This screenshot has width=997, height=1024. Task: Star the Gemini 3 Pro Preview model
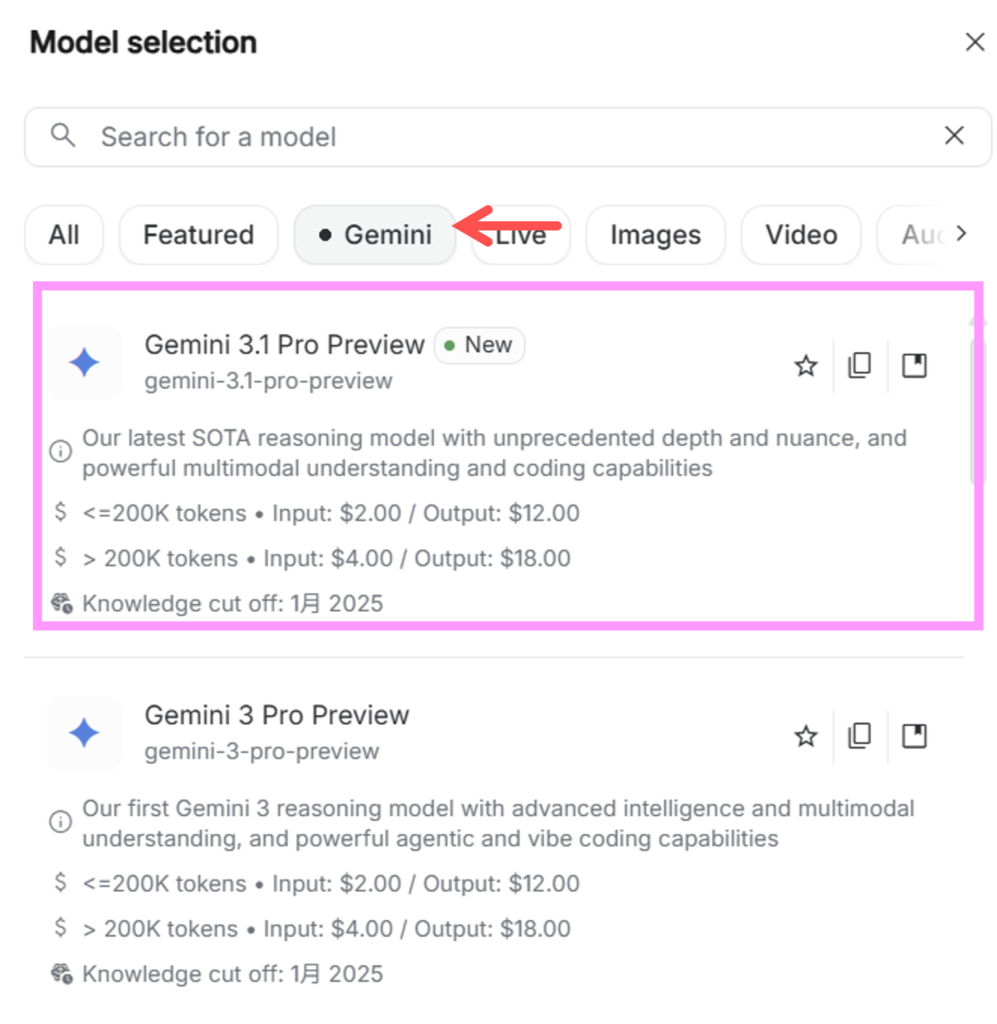[806, 737]
